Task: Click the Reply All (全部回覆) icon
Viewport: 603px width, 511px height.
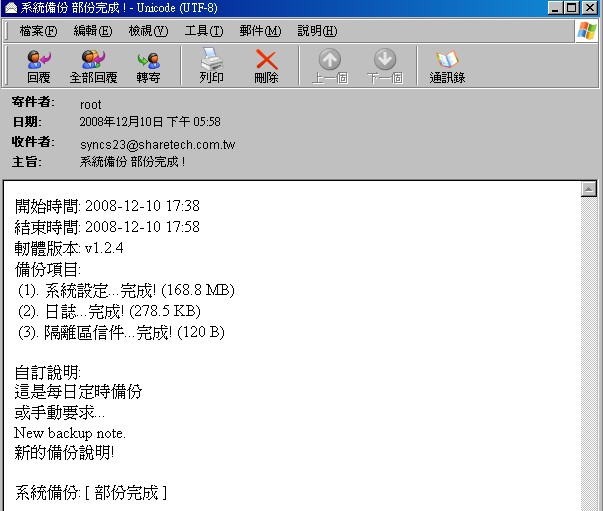Action: [93, 66]
